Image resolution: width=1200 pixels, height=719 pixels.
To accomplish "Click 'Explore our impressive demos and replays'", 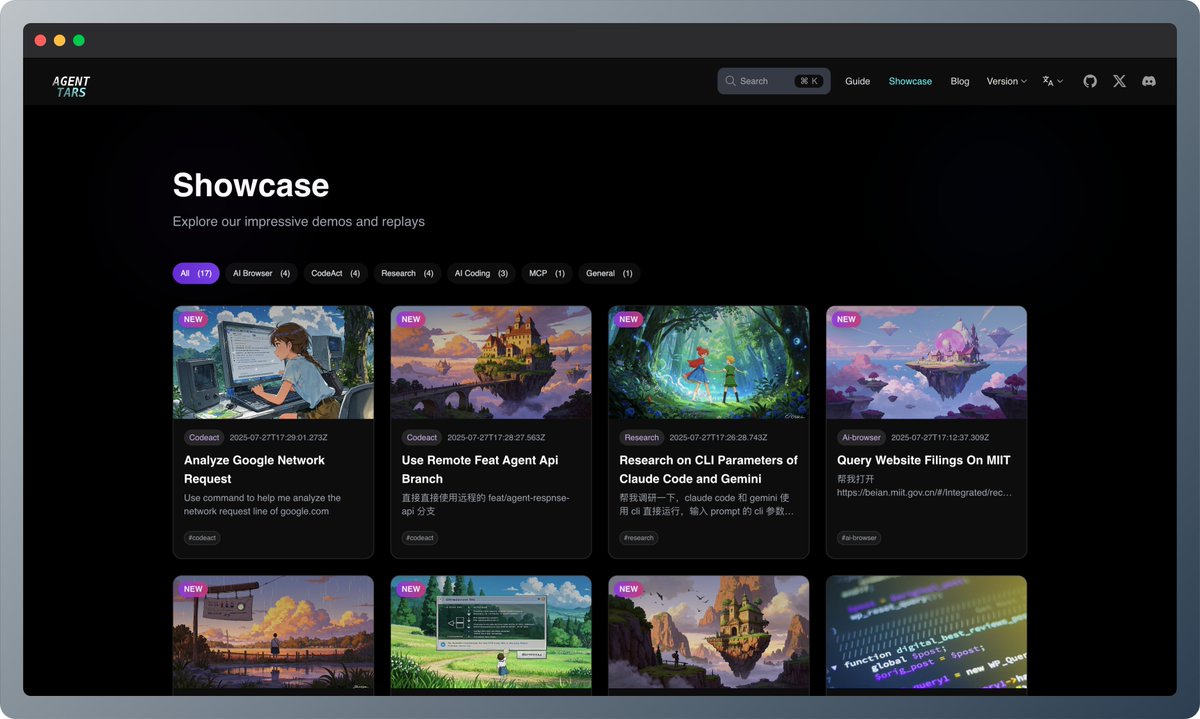I will pos(299,221).
